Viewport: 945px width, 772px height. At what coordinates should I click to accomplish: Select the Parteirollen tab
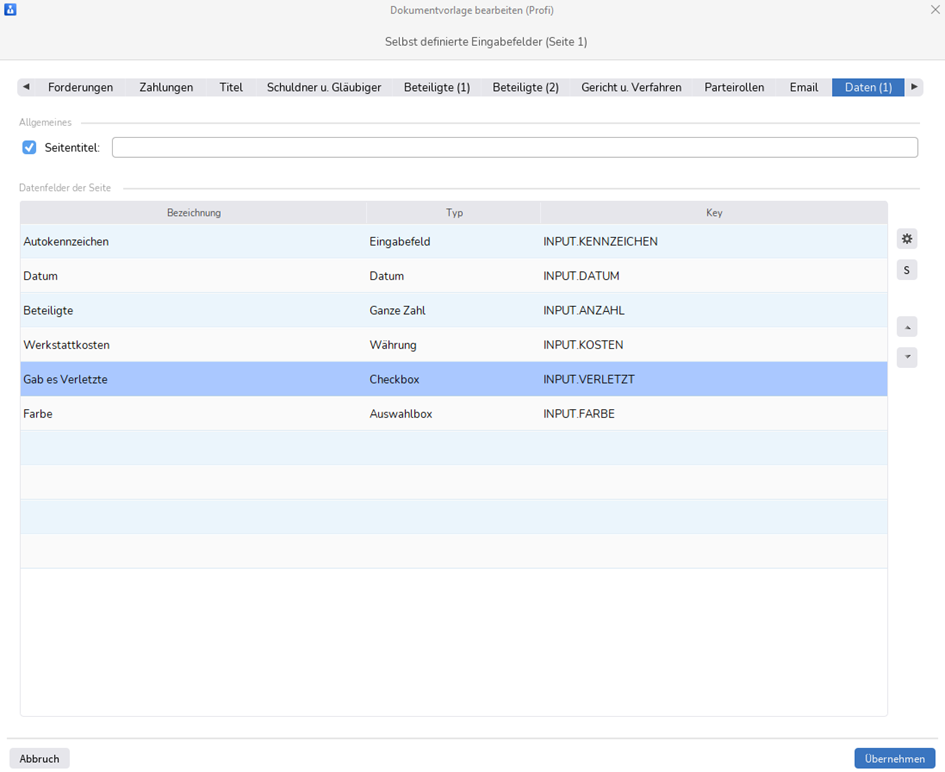click(x=734, y=87)
